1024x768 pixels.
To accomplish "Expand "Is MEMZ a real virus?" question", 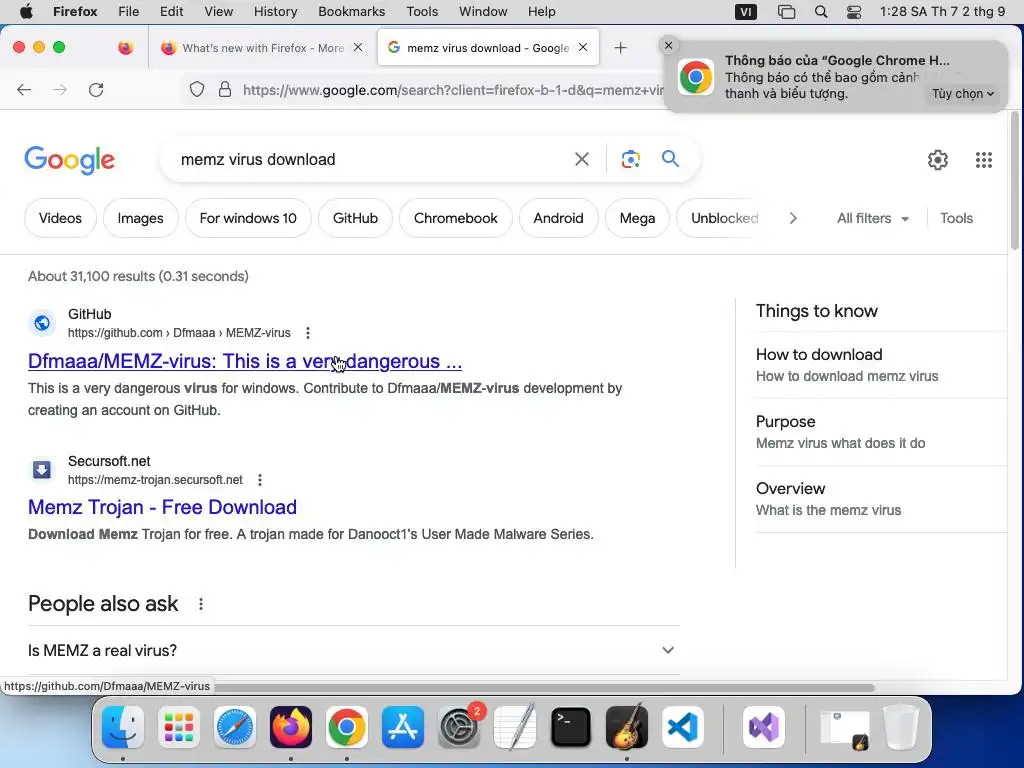I will click(x=353, y=650).
